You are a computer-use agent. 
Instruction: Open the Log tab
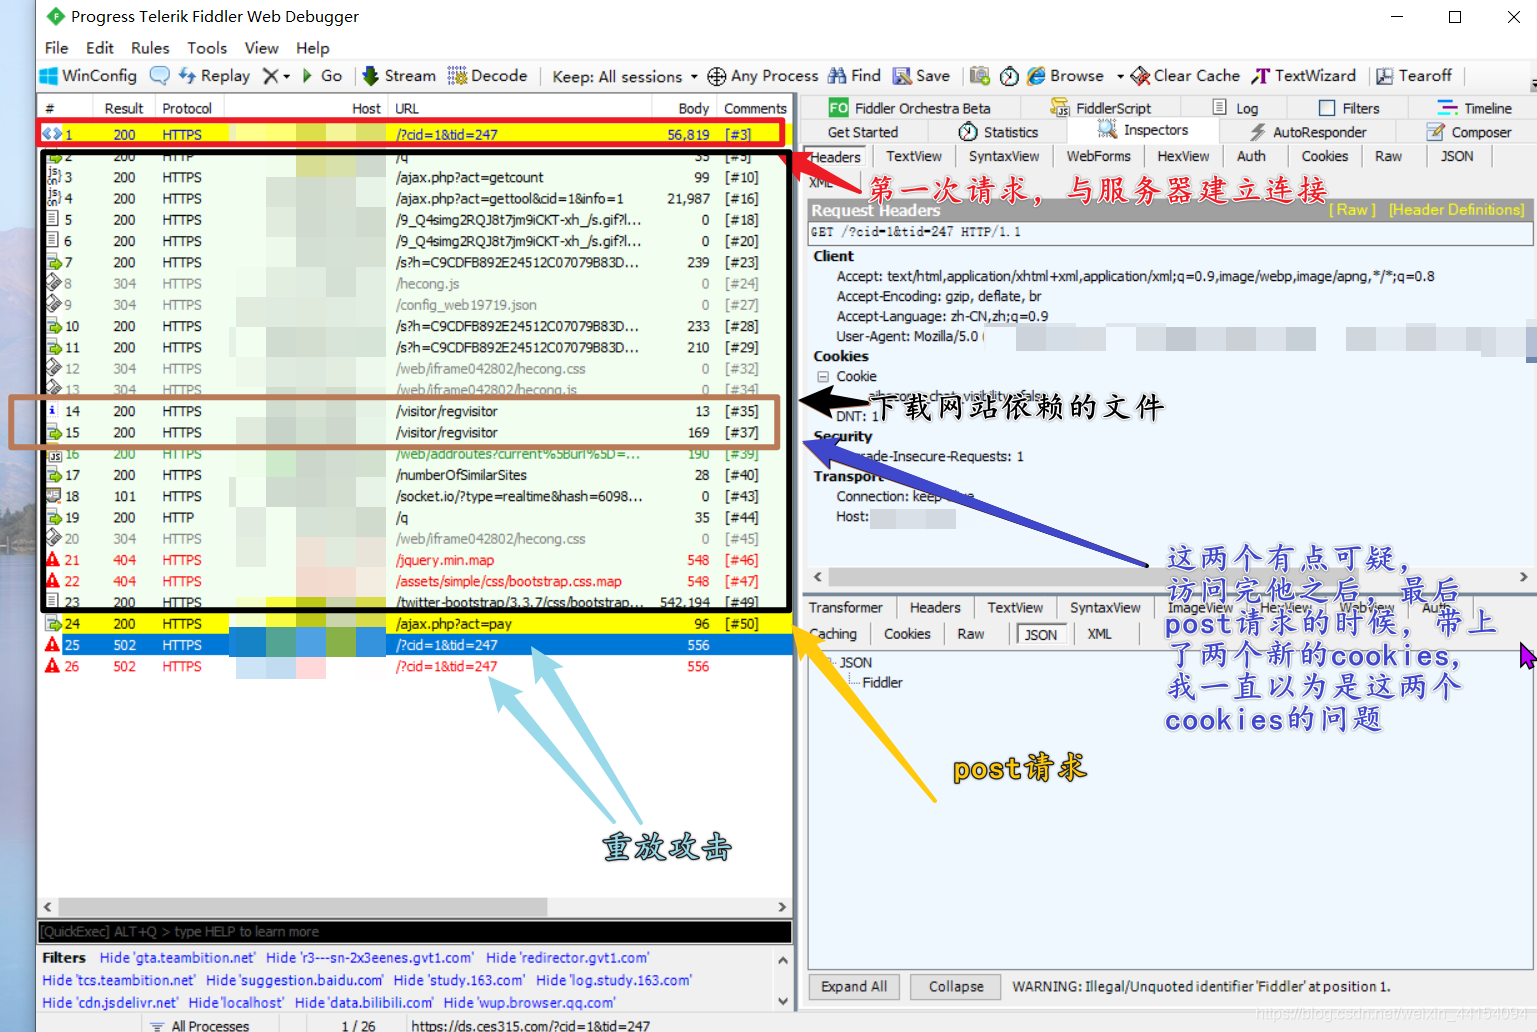(1236, 108)
